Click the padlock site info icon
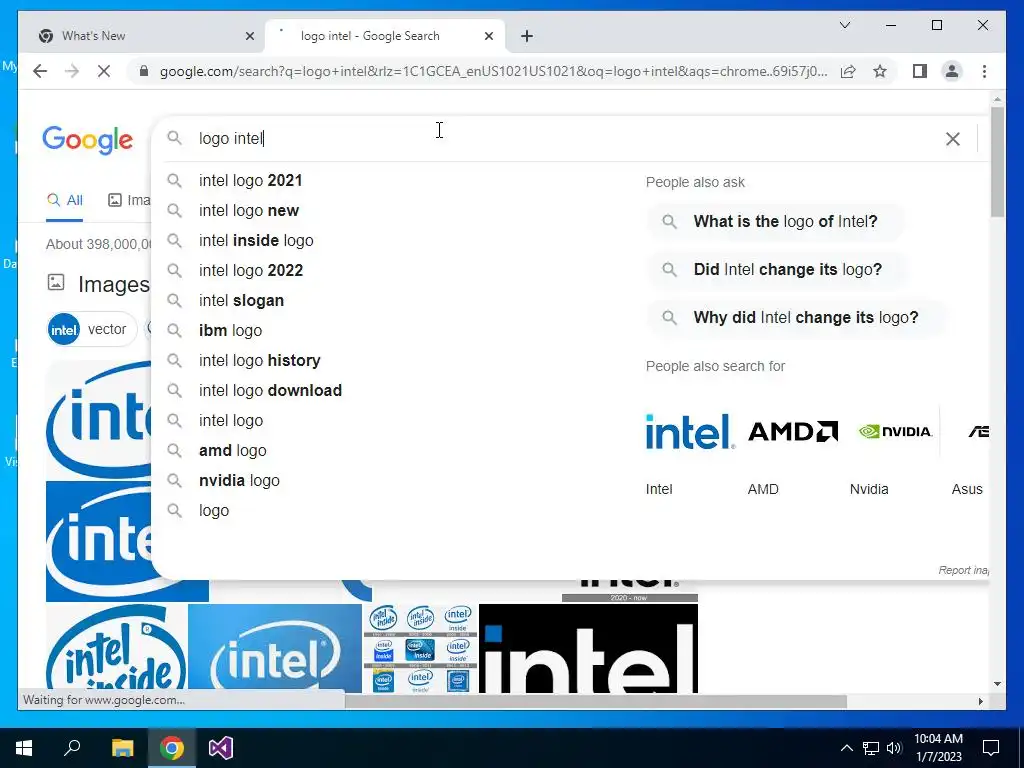 click(144, 71)
